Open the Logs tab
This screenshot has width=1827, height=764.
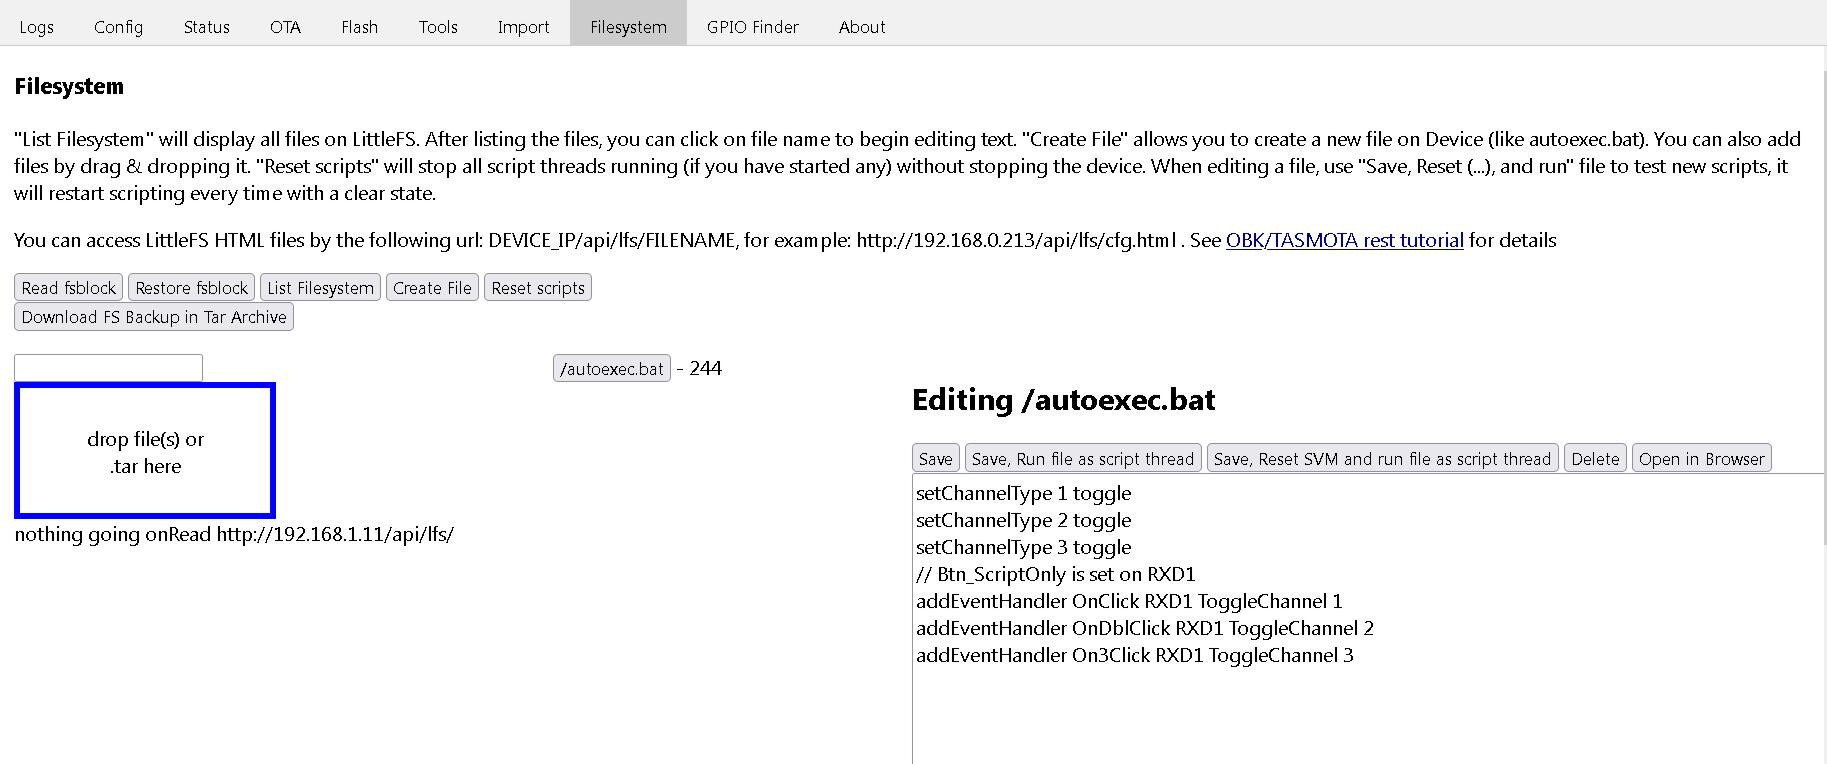(36, 27)
